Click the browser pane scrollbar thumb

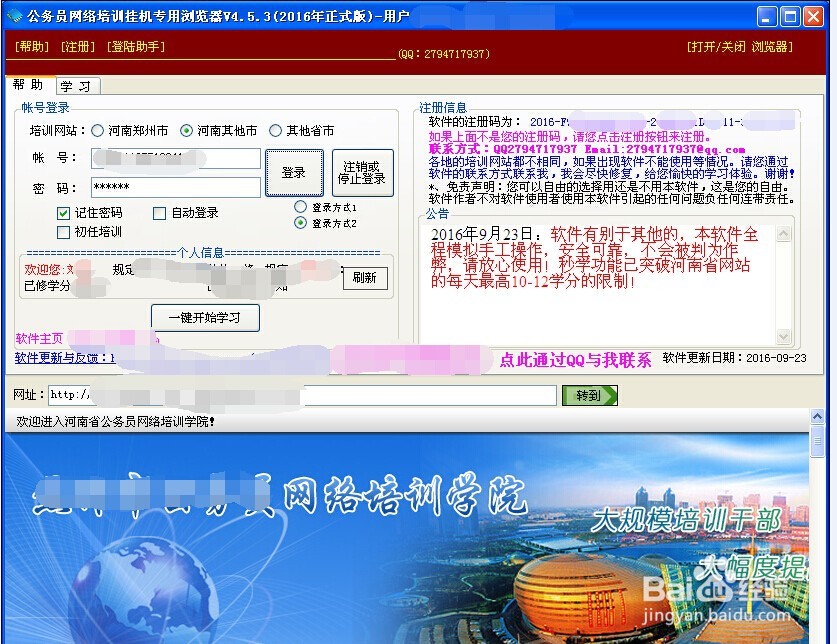(817, 441)
